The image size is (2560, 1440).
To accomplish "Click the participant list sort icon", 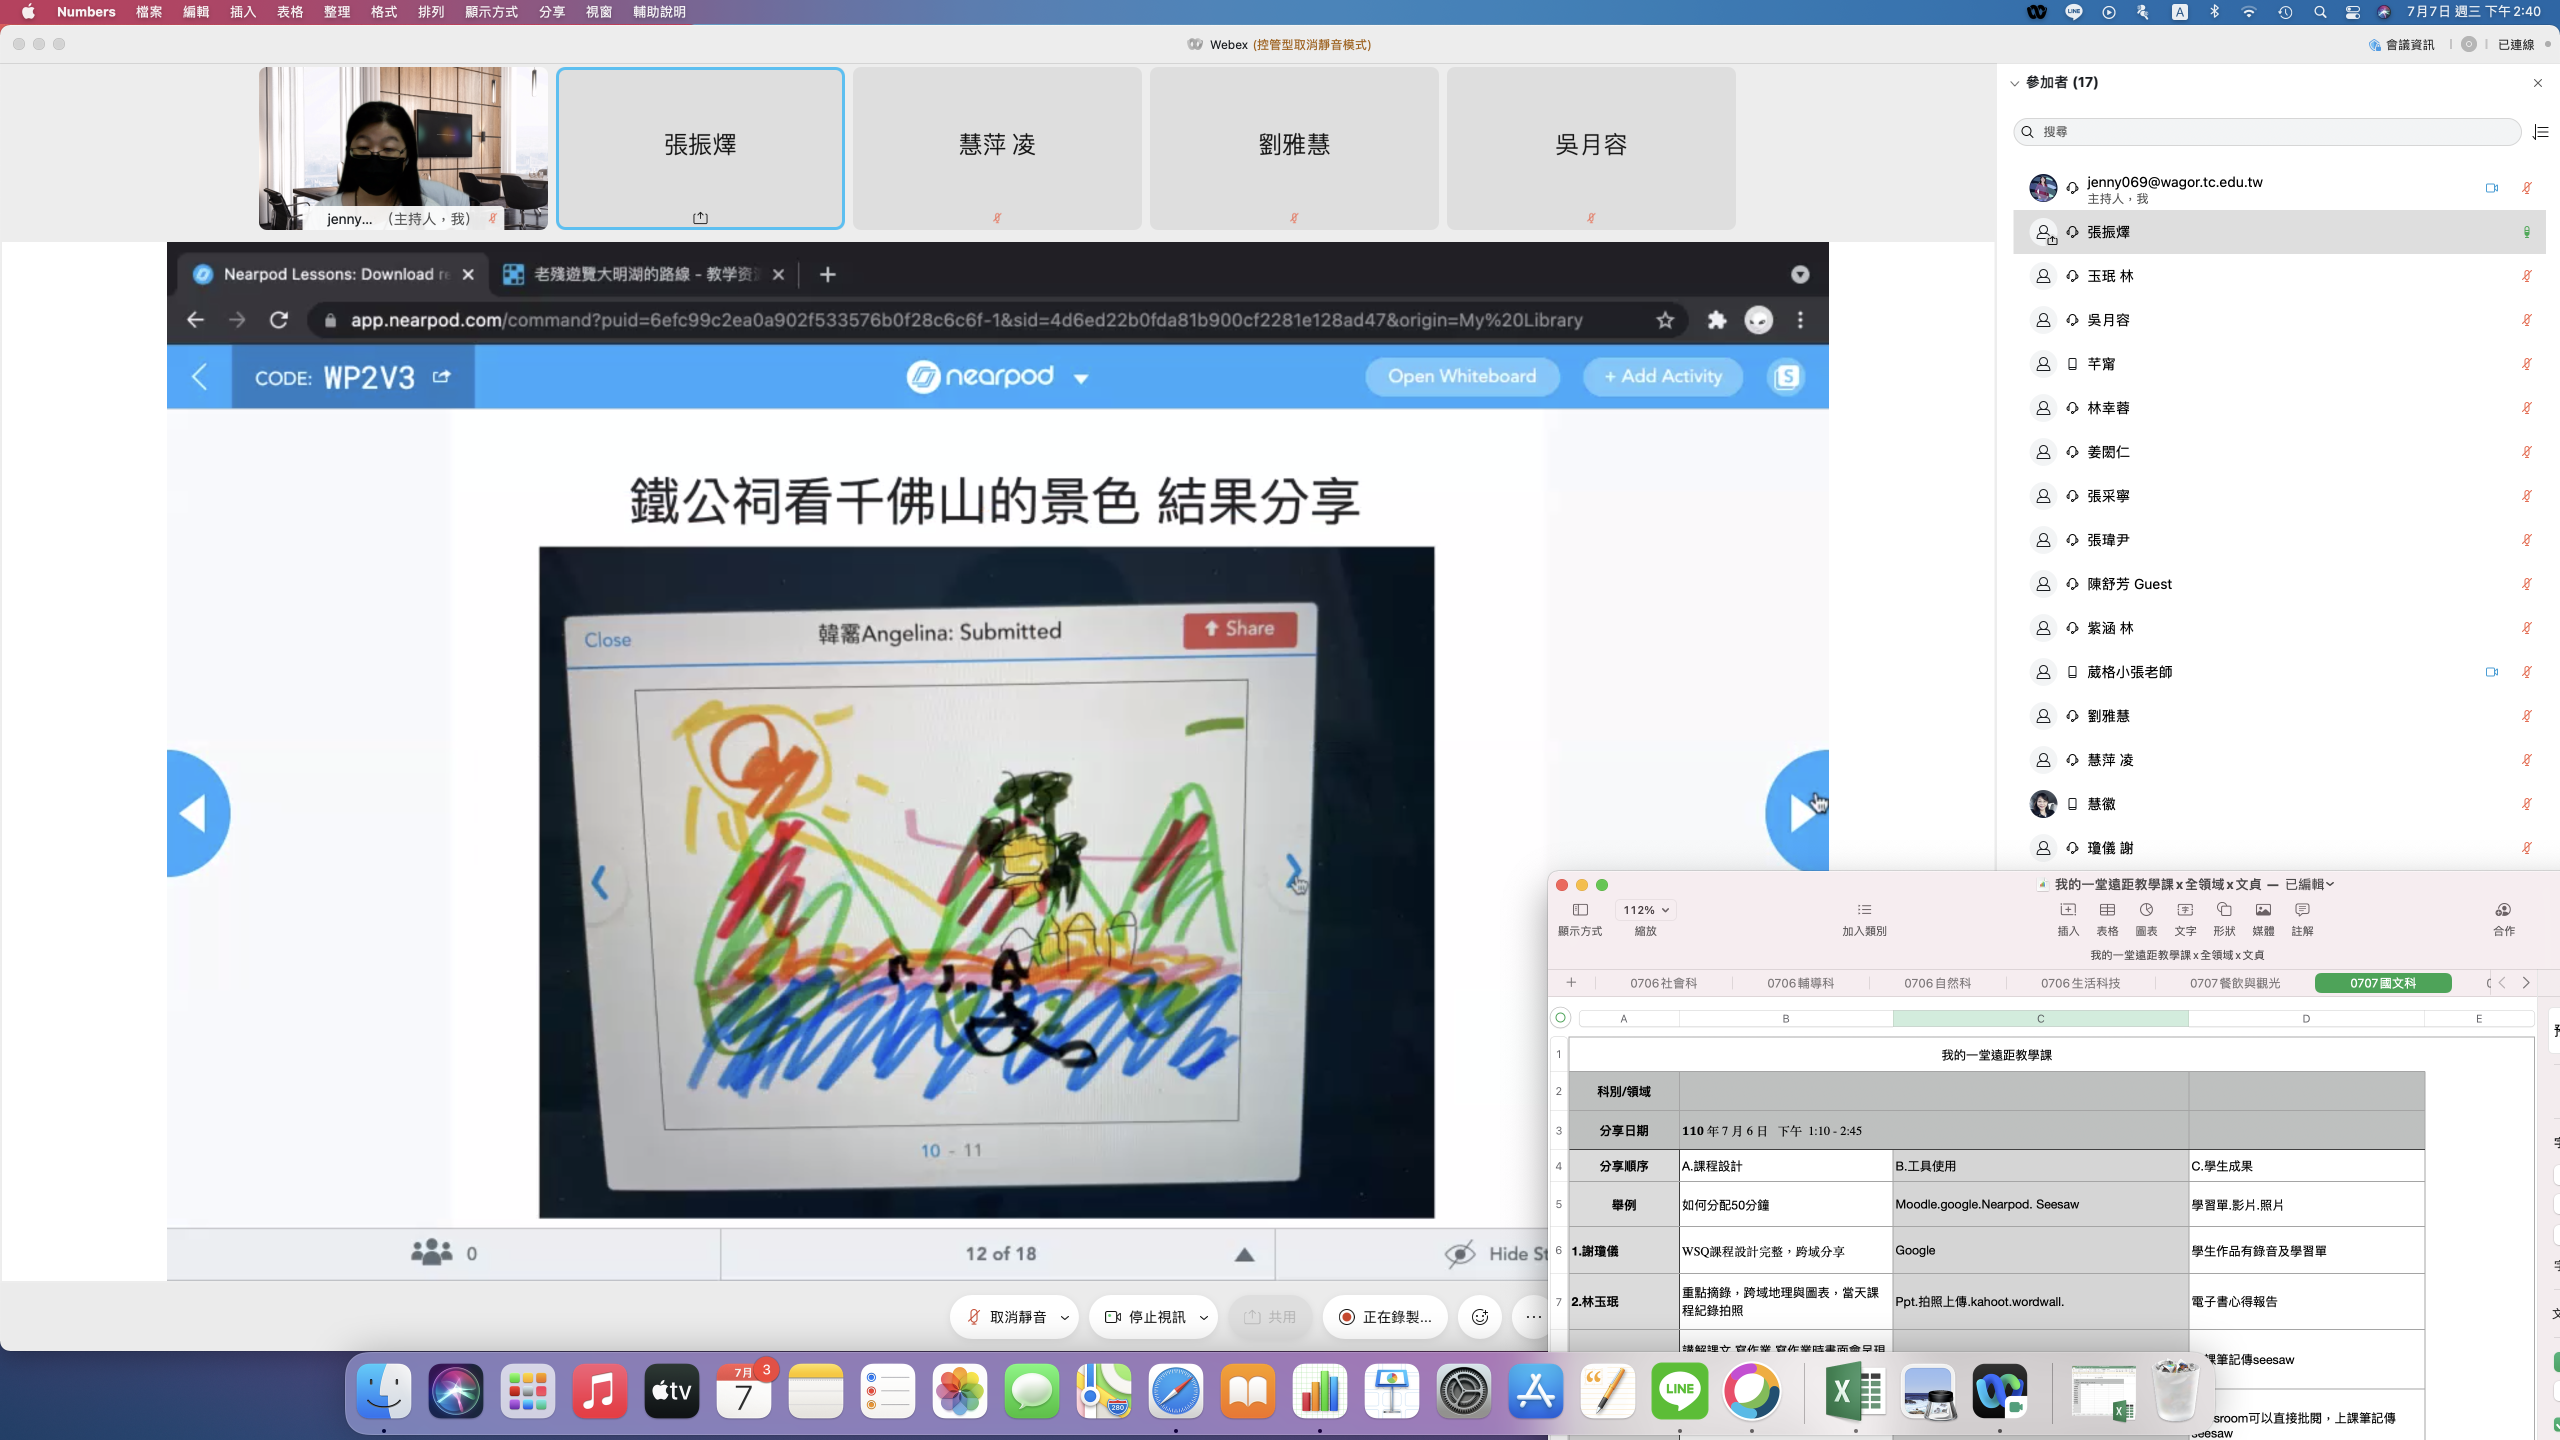I will (x=2540, y=132).
